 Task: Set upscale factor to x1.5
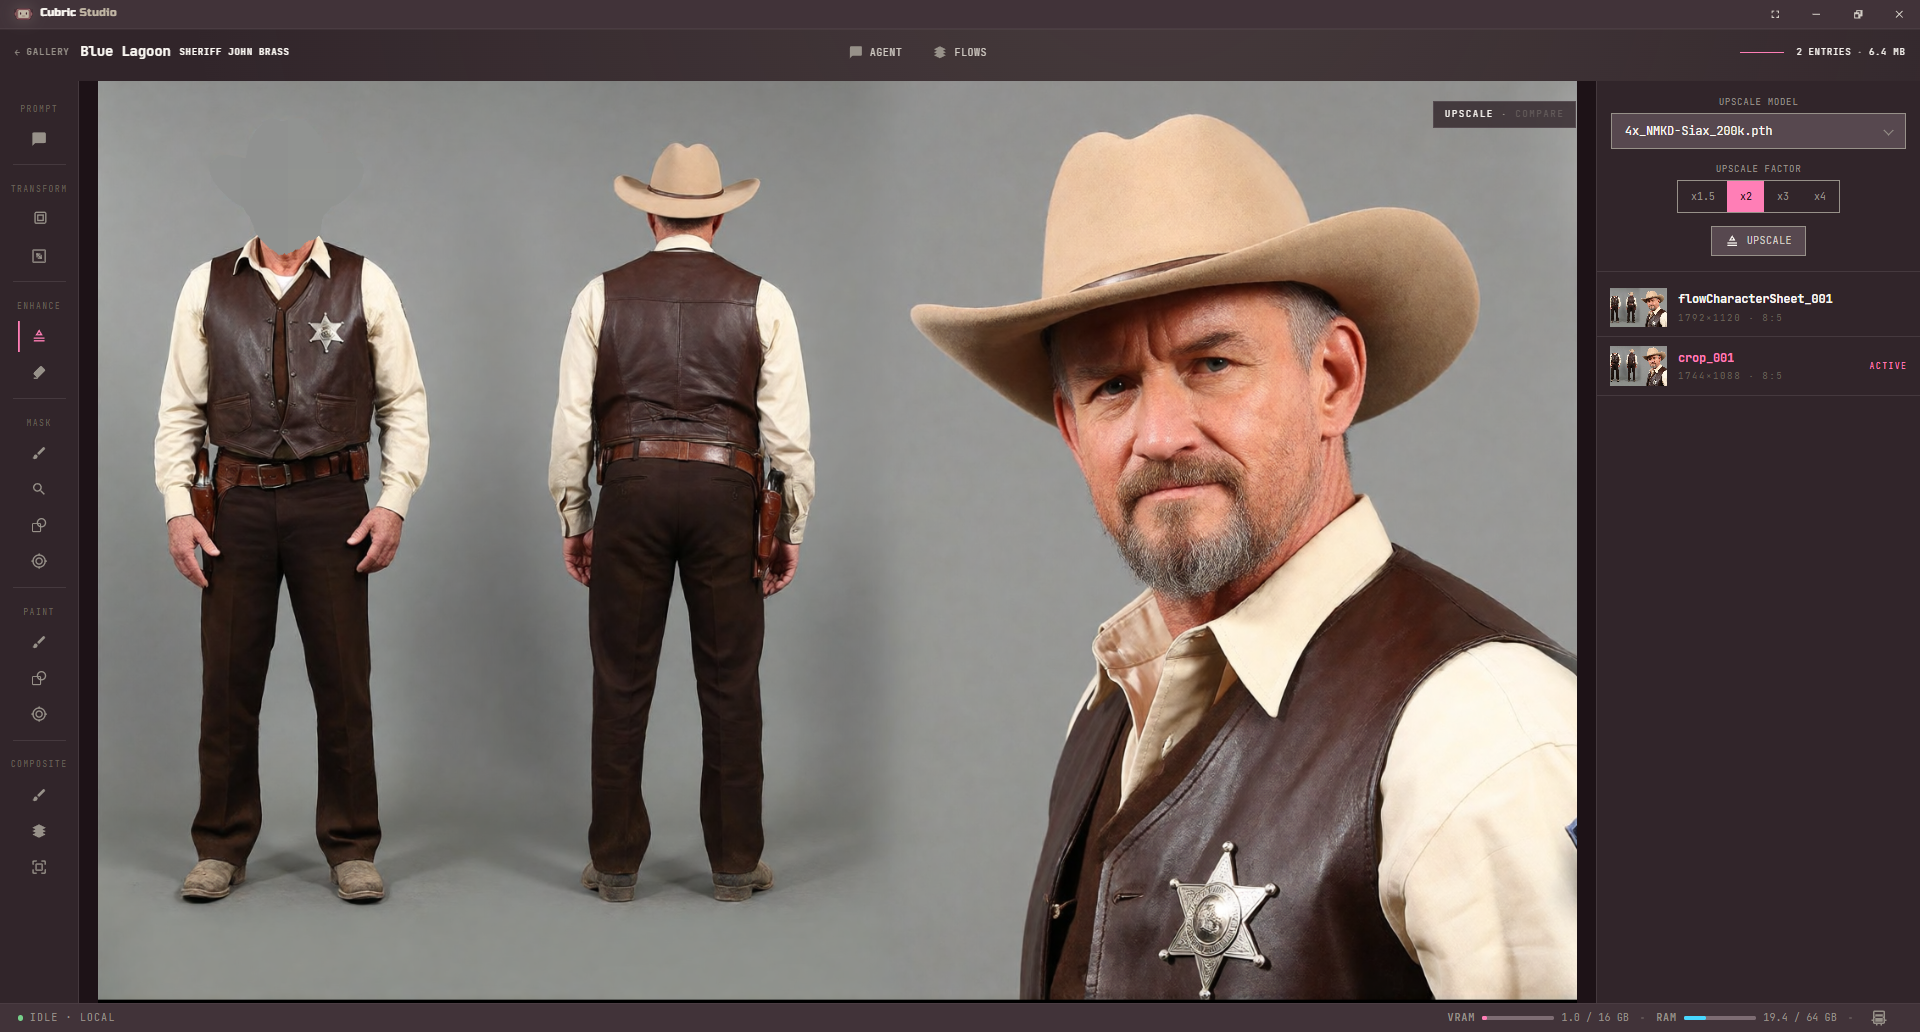pos(1702,197)
